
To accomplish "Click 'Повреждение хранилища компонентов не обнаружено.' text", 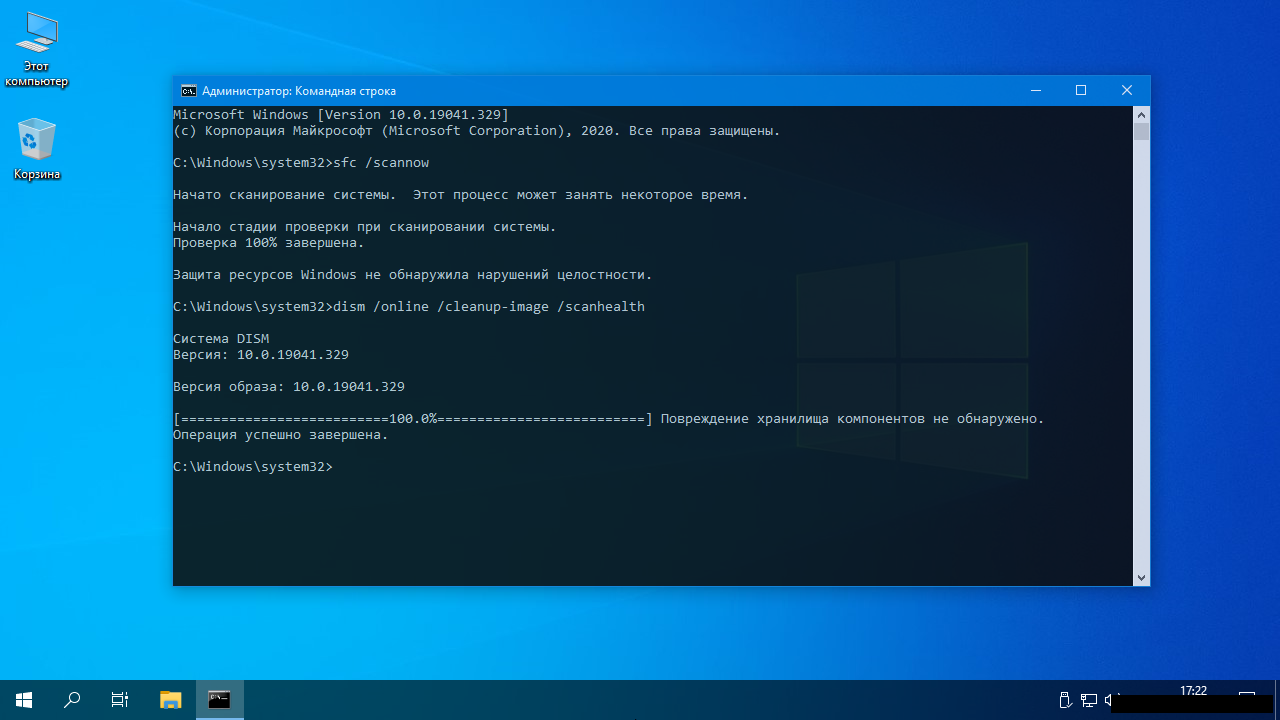I will [x=853, y=418].
